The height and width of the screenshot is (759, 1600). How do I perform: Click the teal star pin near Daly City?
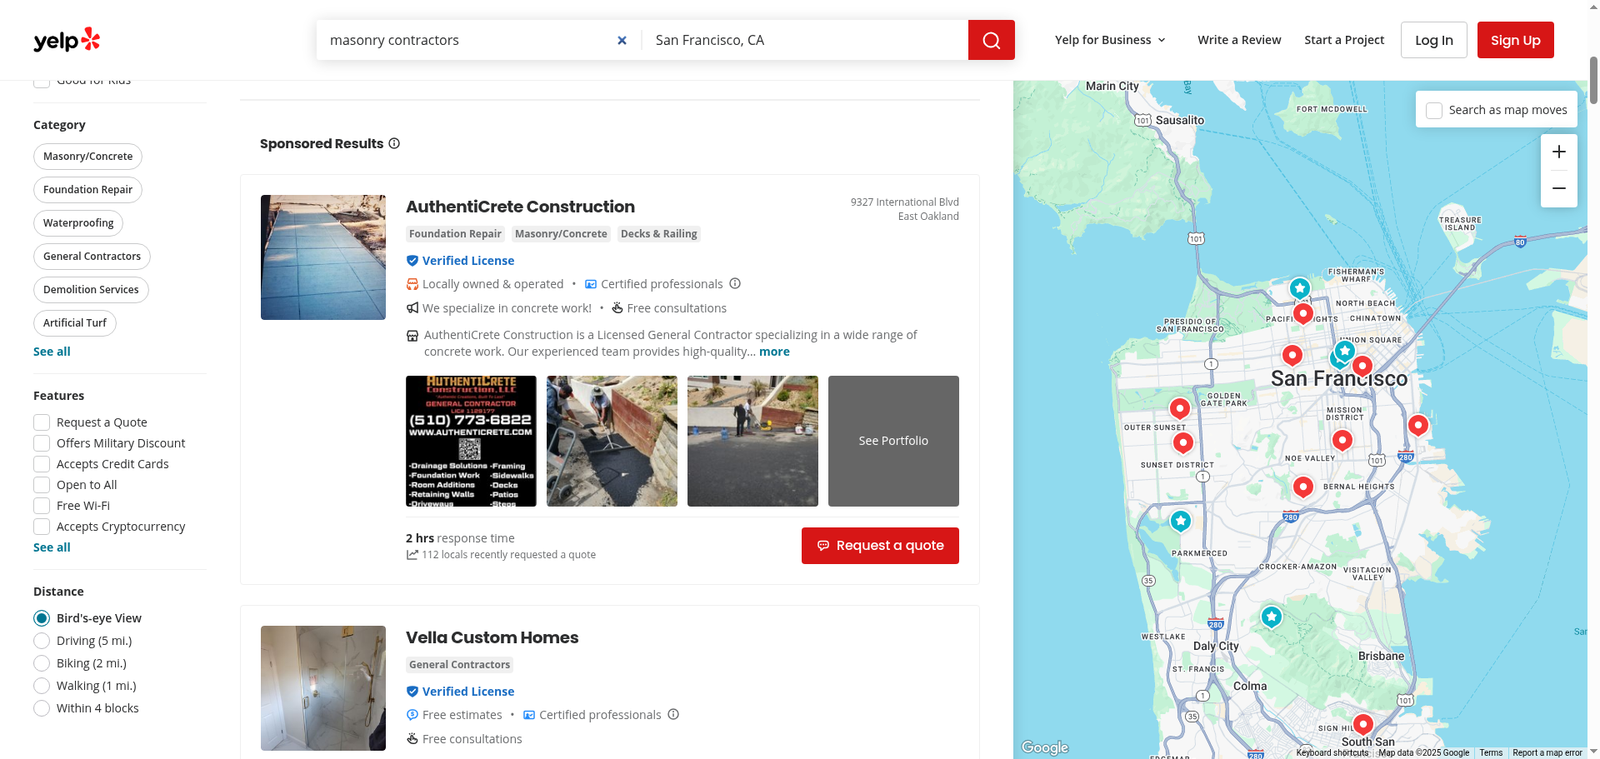tap(1271, 617)
